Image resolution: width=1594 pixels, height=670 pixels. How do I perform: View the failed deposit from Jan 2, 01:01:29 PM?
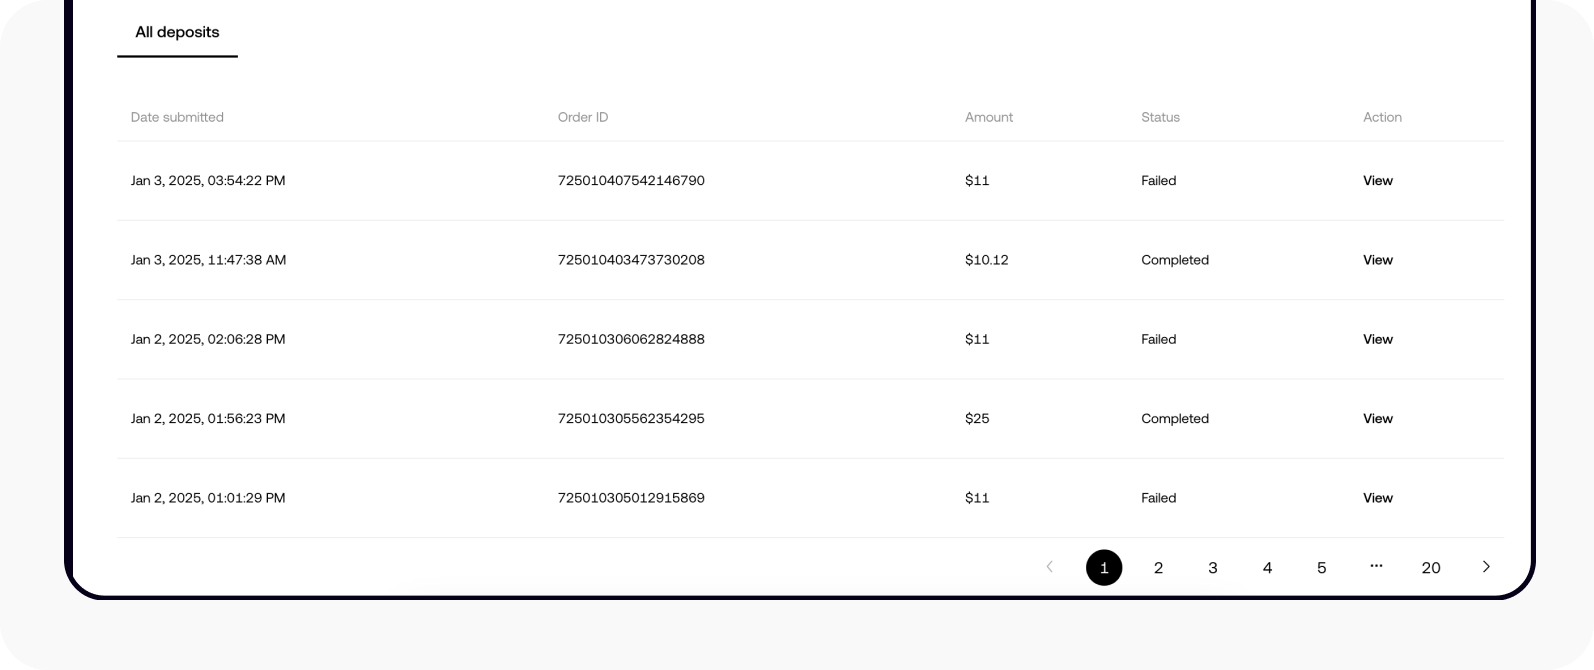tap(1377, 497)
